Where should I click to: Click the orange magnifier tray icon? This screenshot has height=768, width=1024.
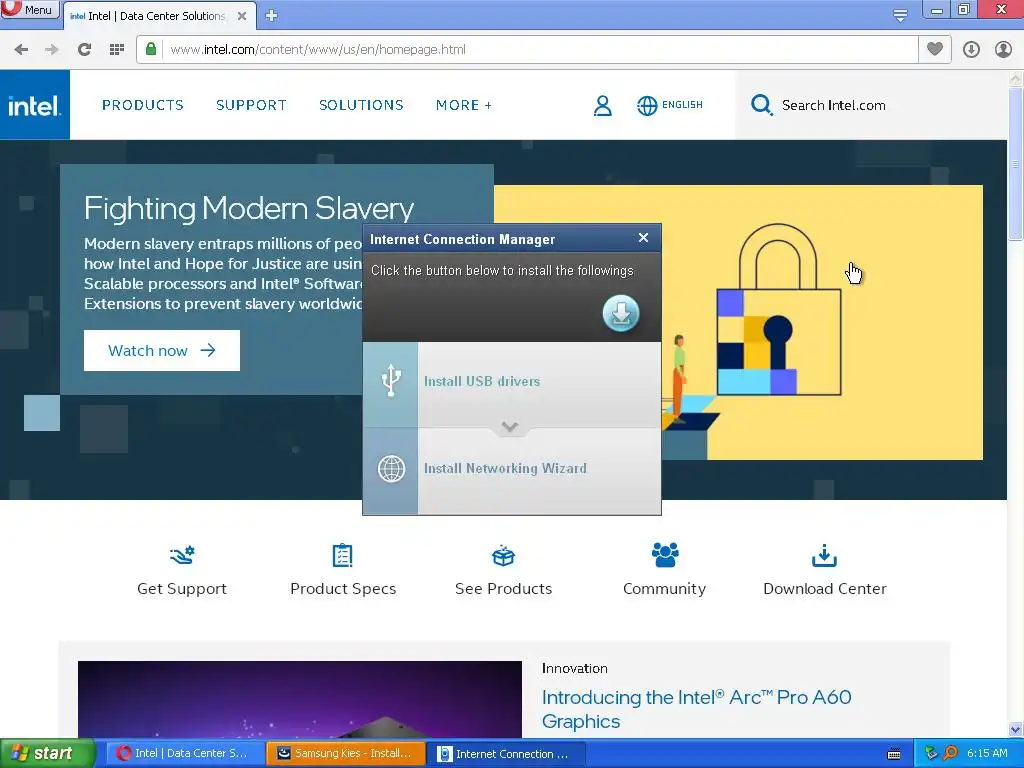pyautogui.click(x=951, y=753)
